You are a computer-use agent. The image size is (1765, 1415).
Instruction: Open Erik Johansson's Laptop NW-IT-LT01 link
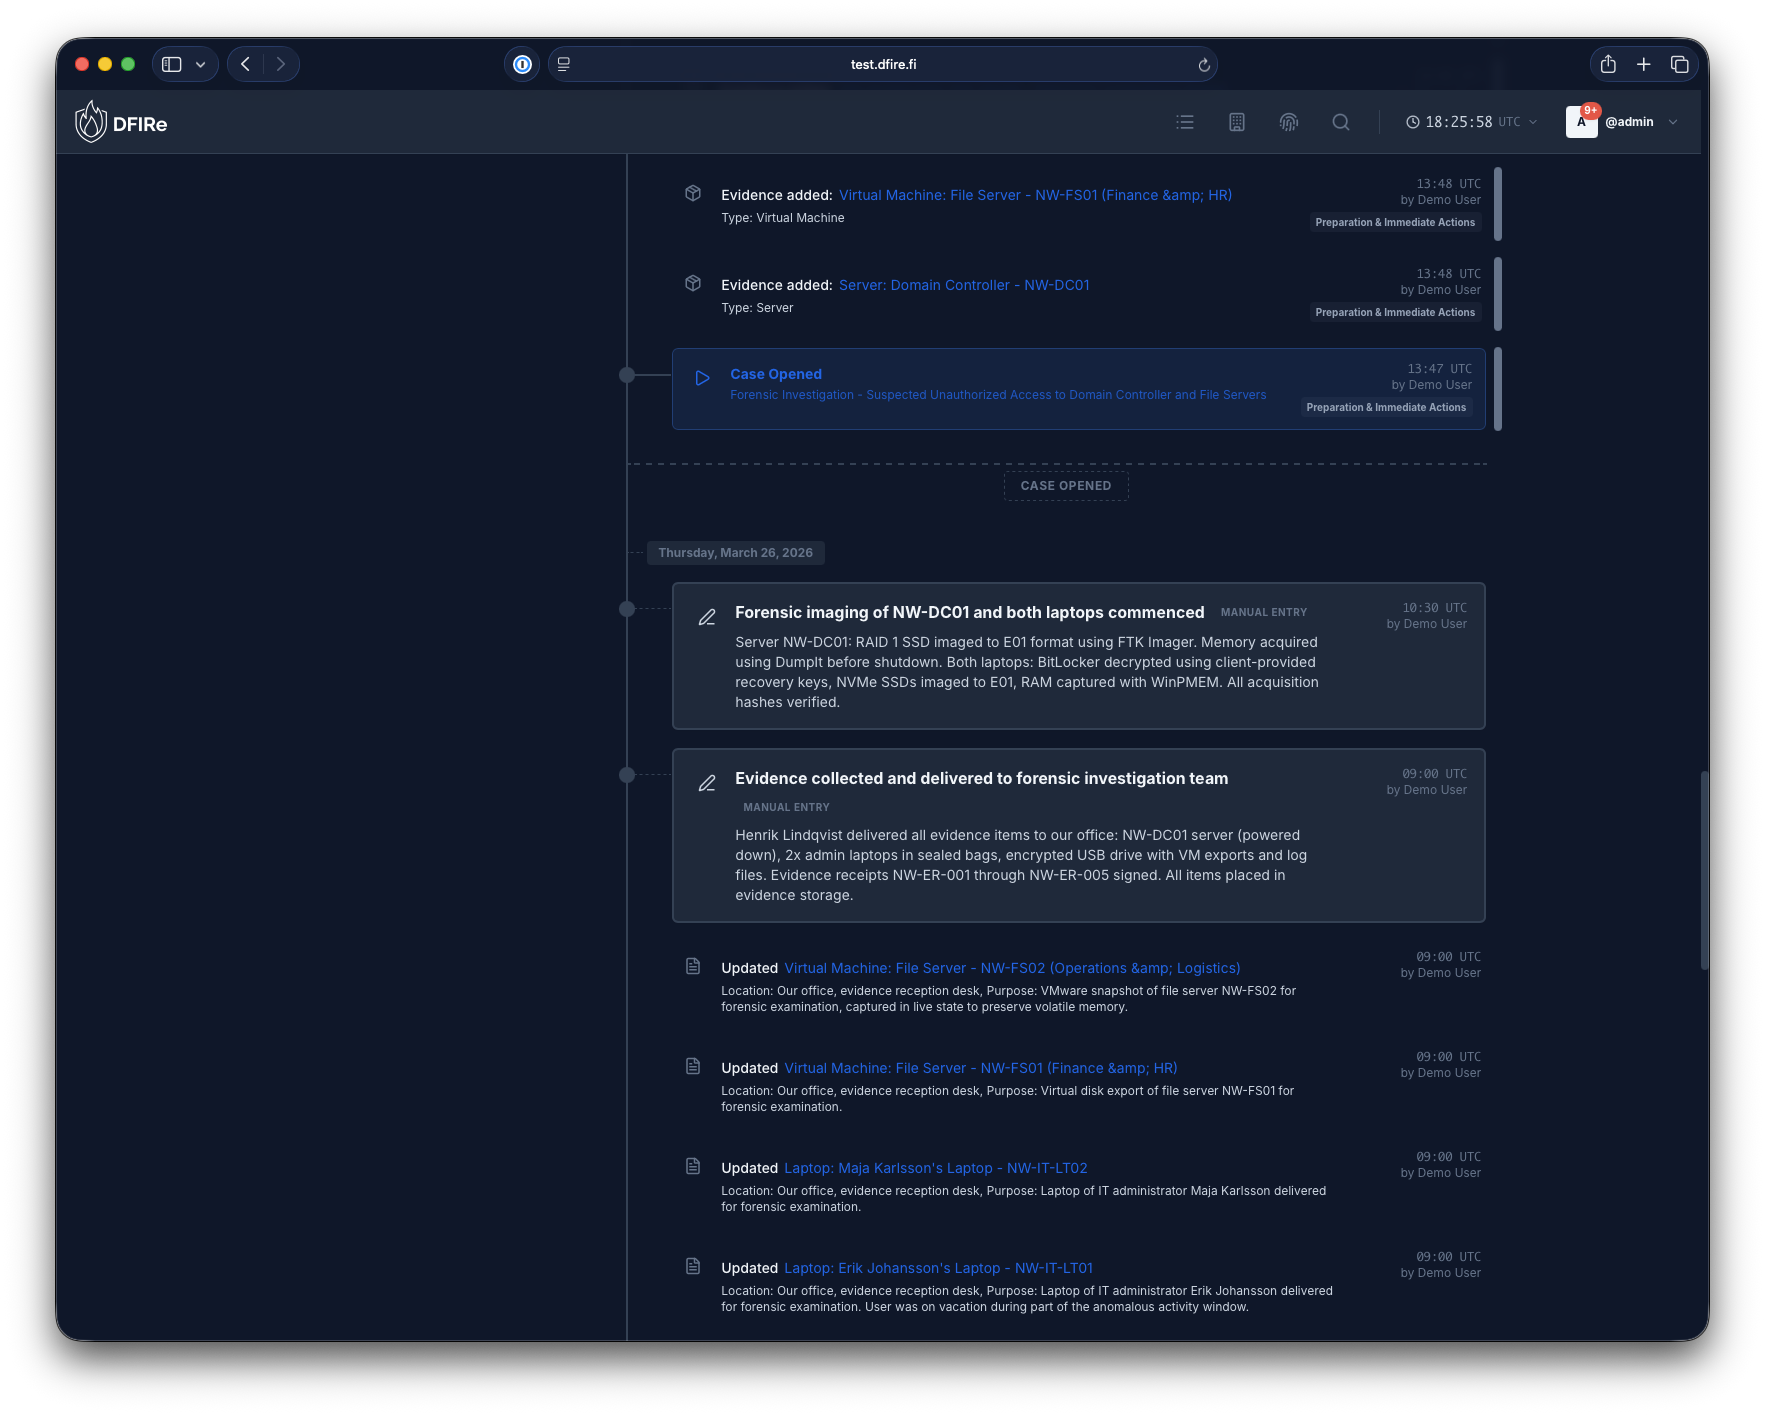(x=939, y=1268)
